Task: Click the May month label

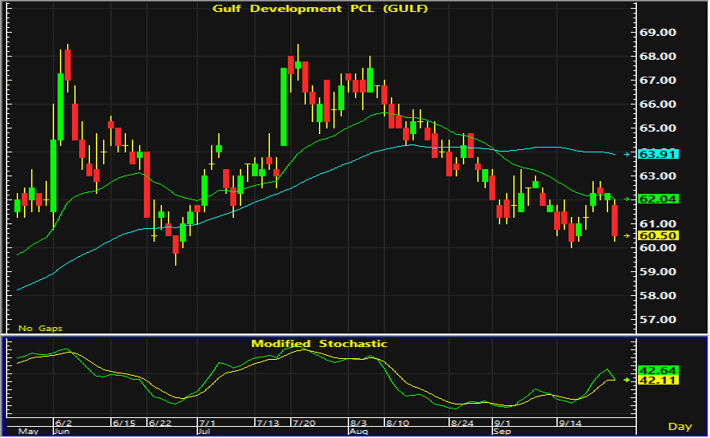Action: click(x=28, y=431)
